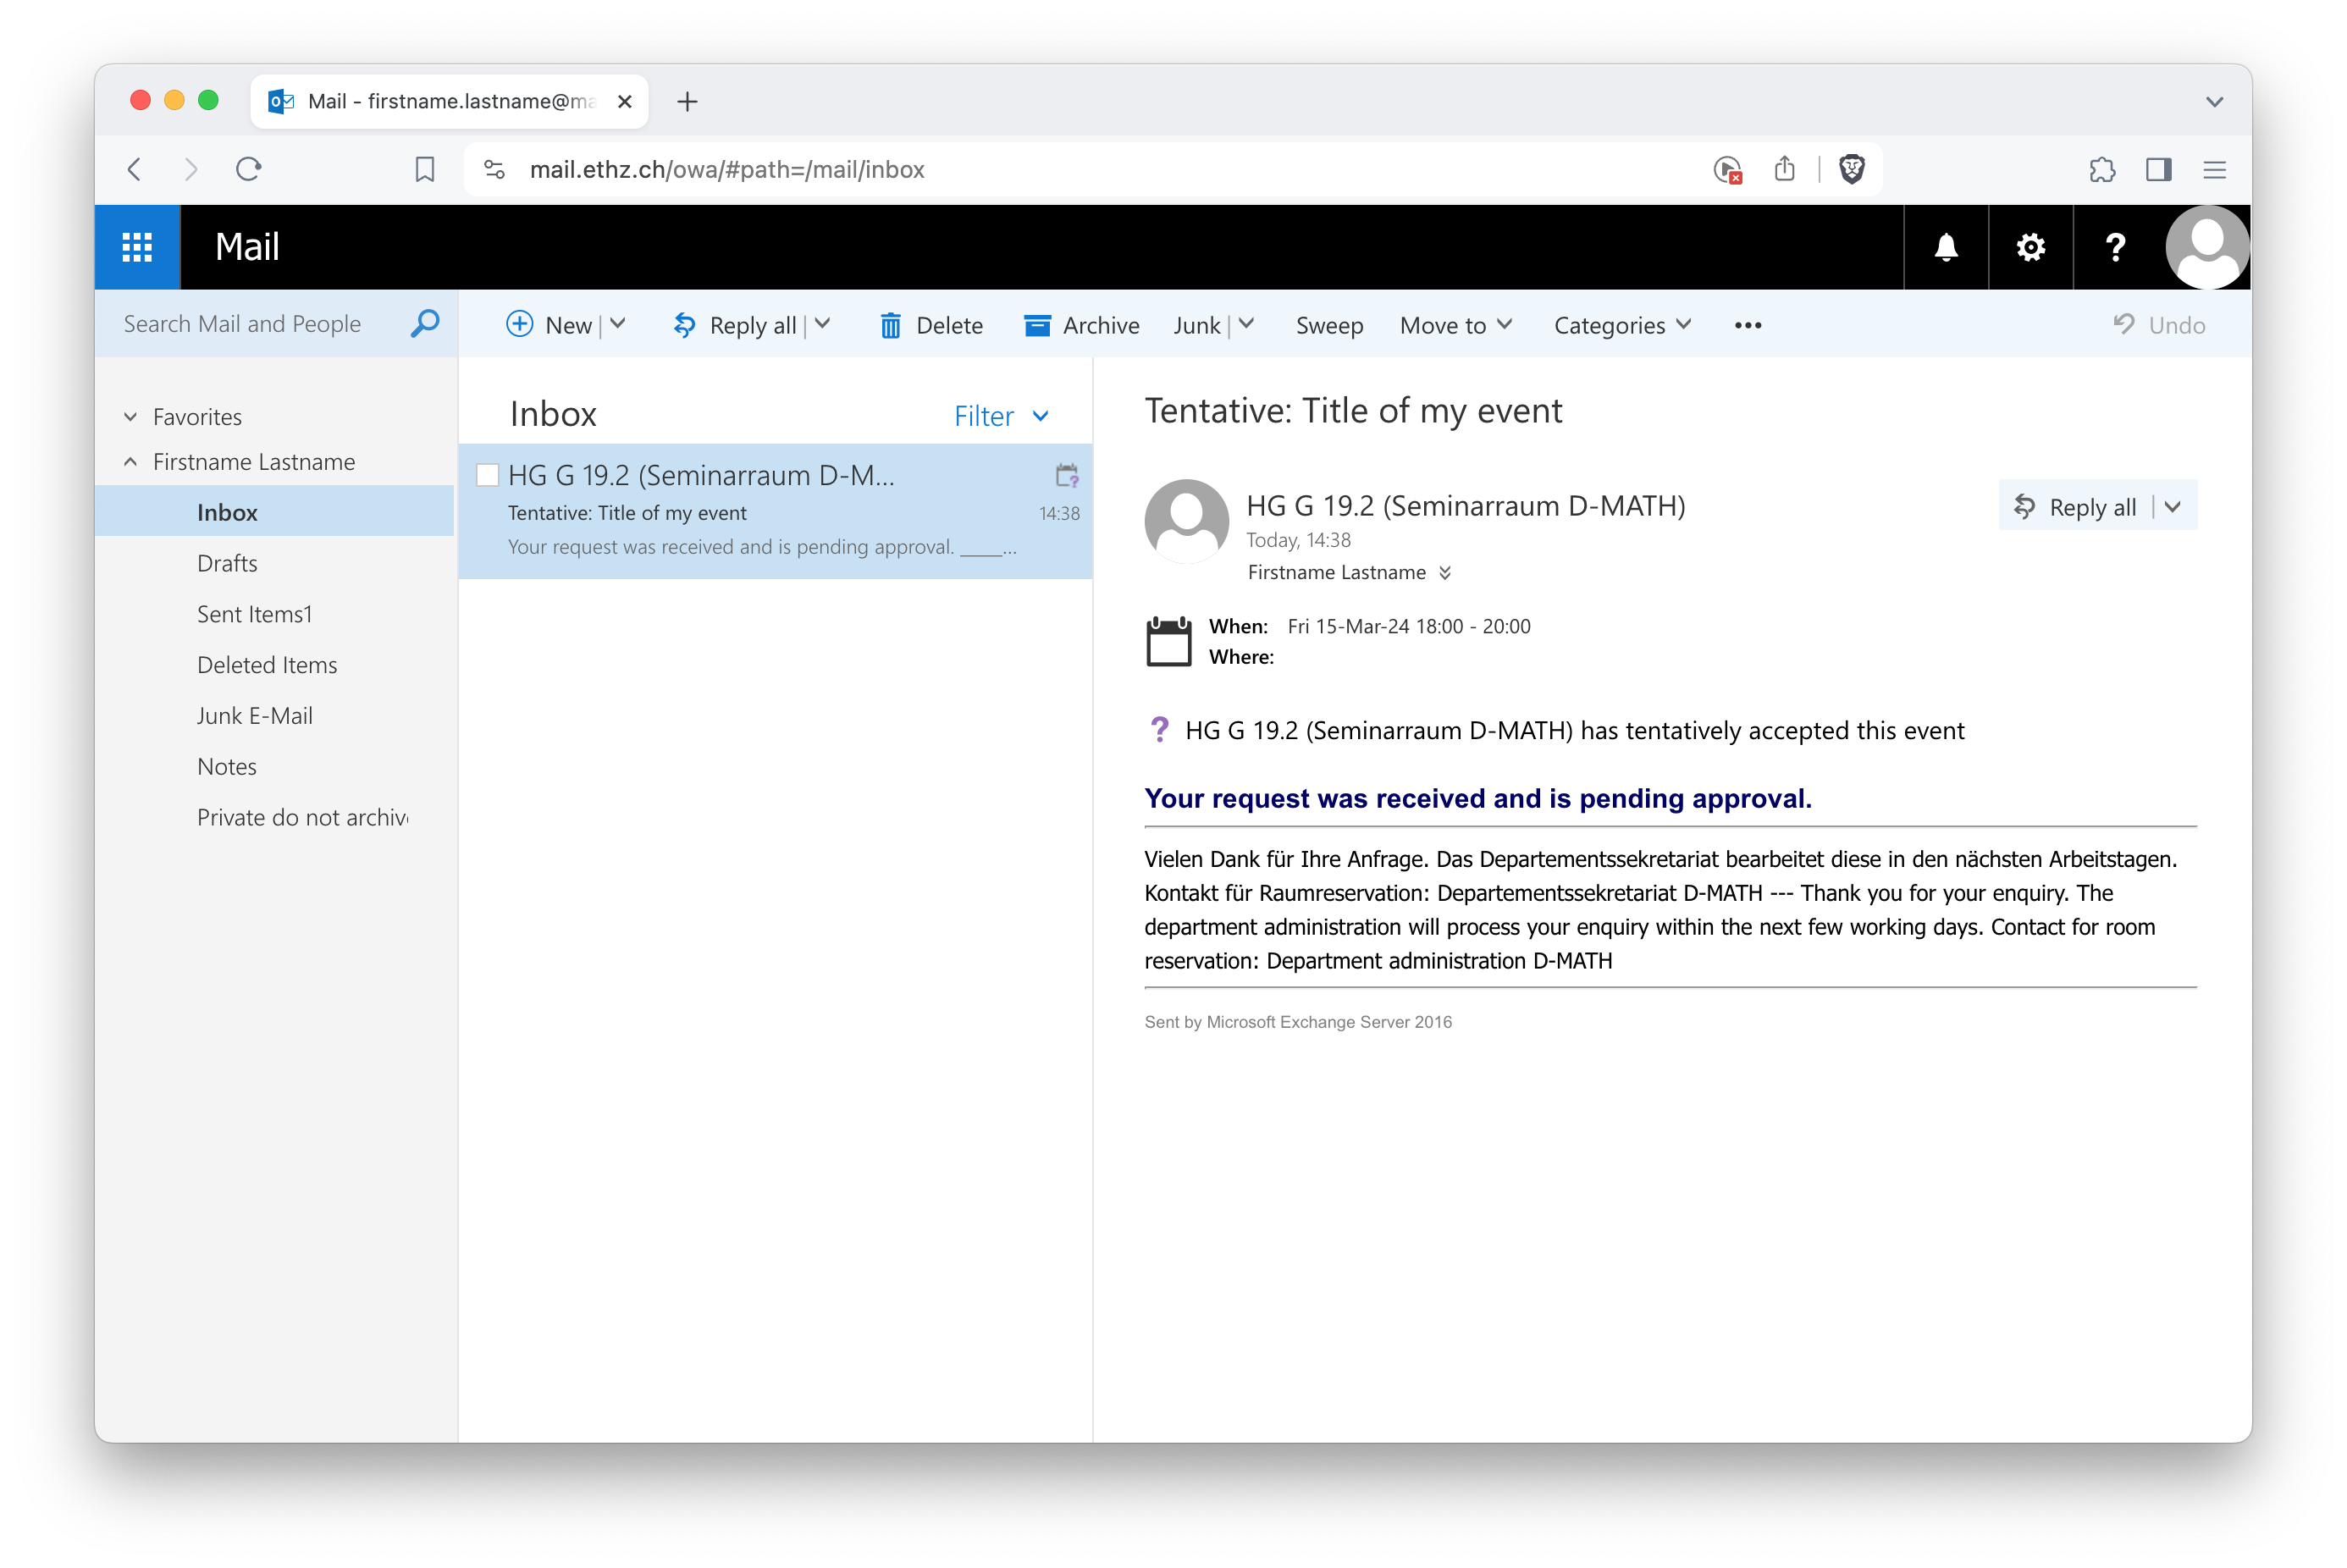Click the New mail plus icon

tap(519, 324)
